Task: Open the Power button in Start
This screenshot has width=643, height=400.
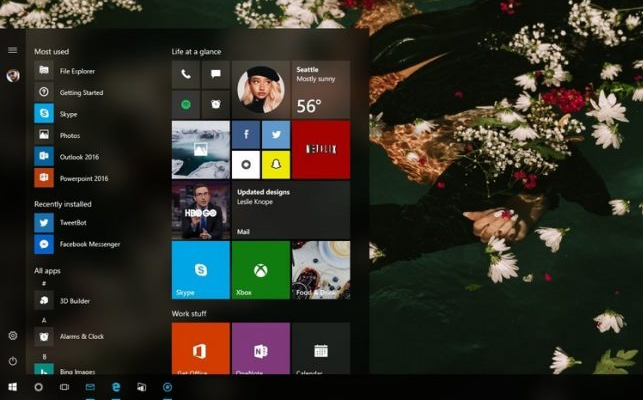Action: click(12, 360)
